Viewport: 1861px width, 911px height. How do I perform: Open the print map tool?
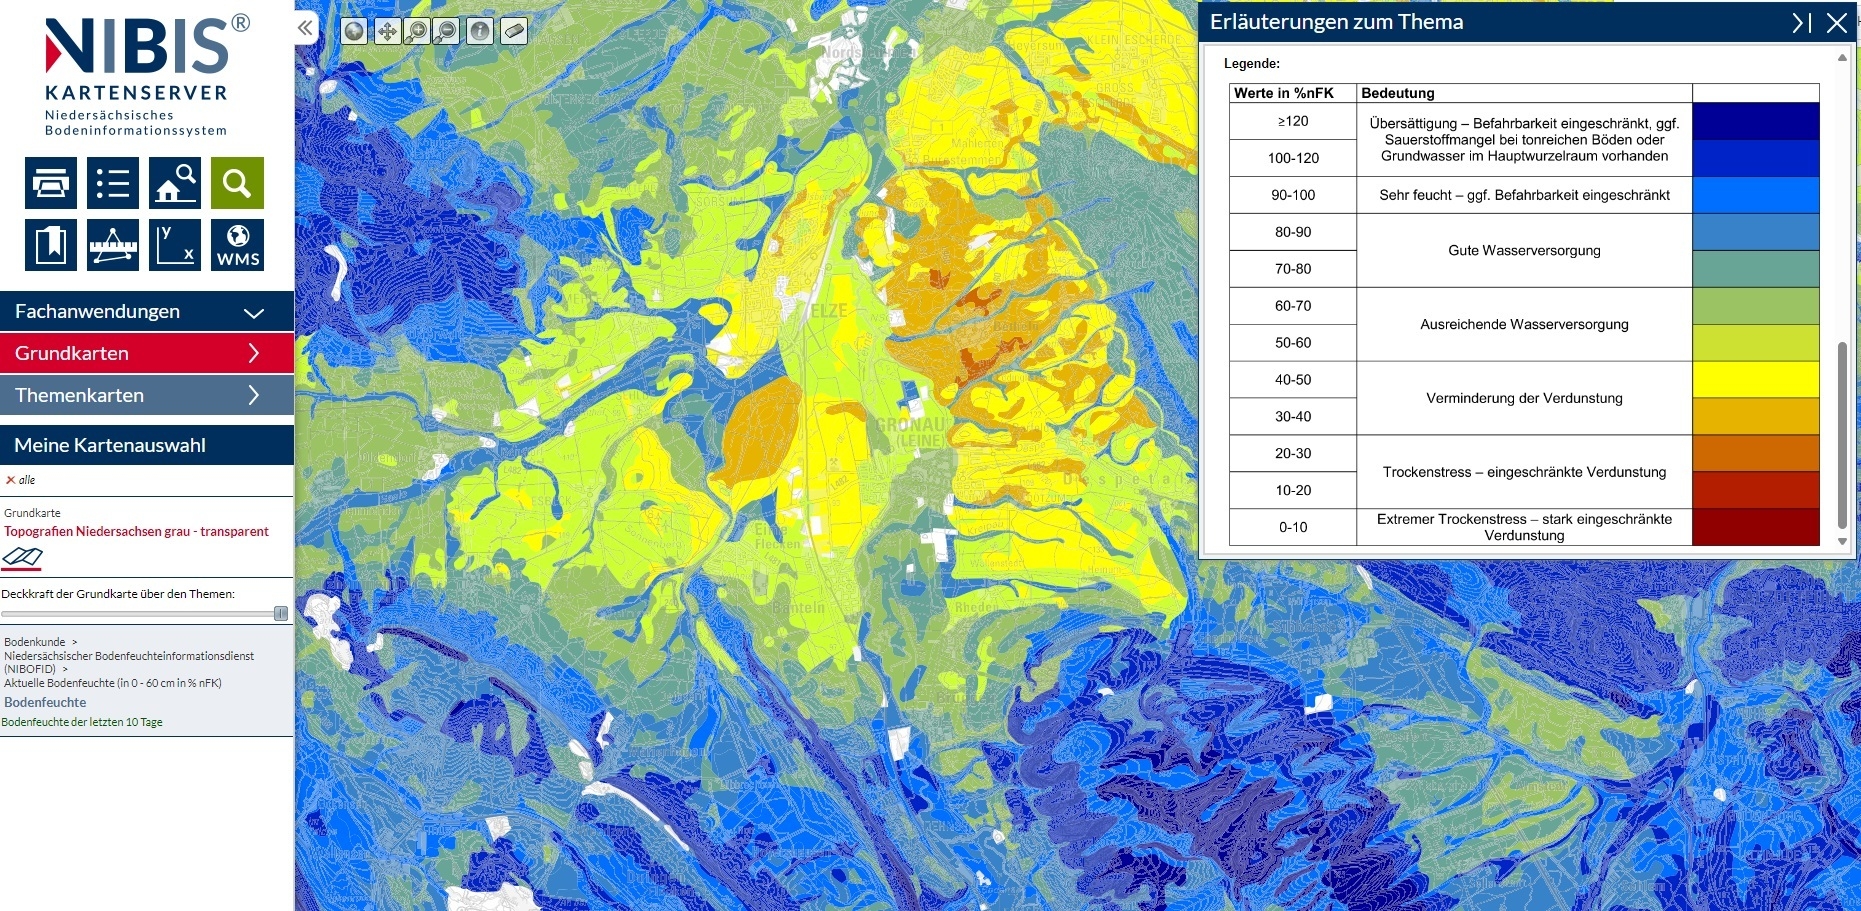[x=51, y=183]
